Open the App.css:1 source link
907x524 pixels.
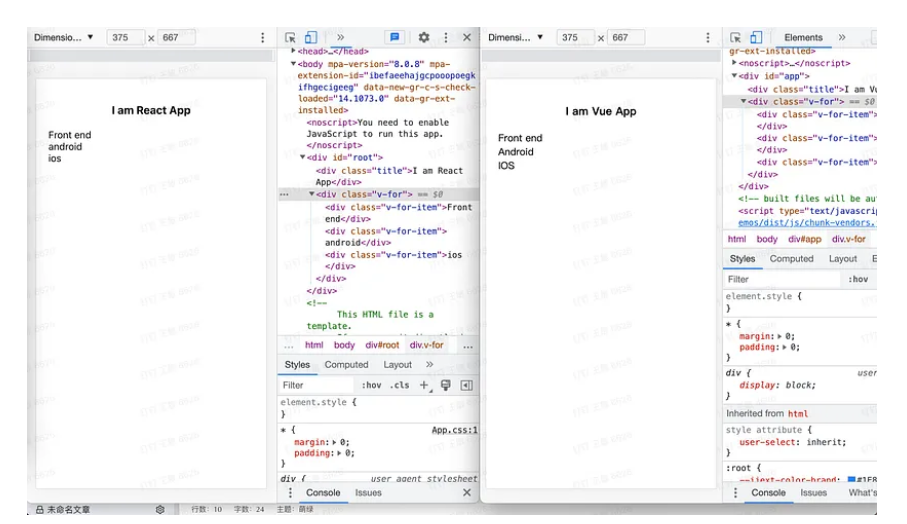(455, 430)
